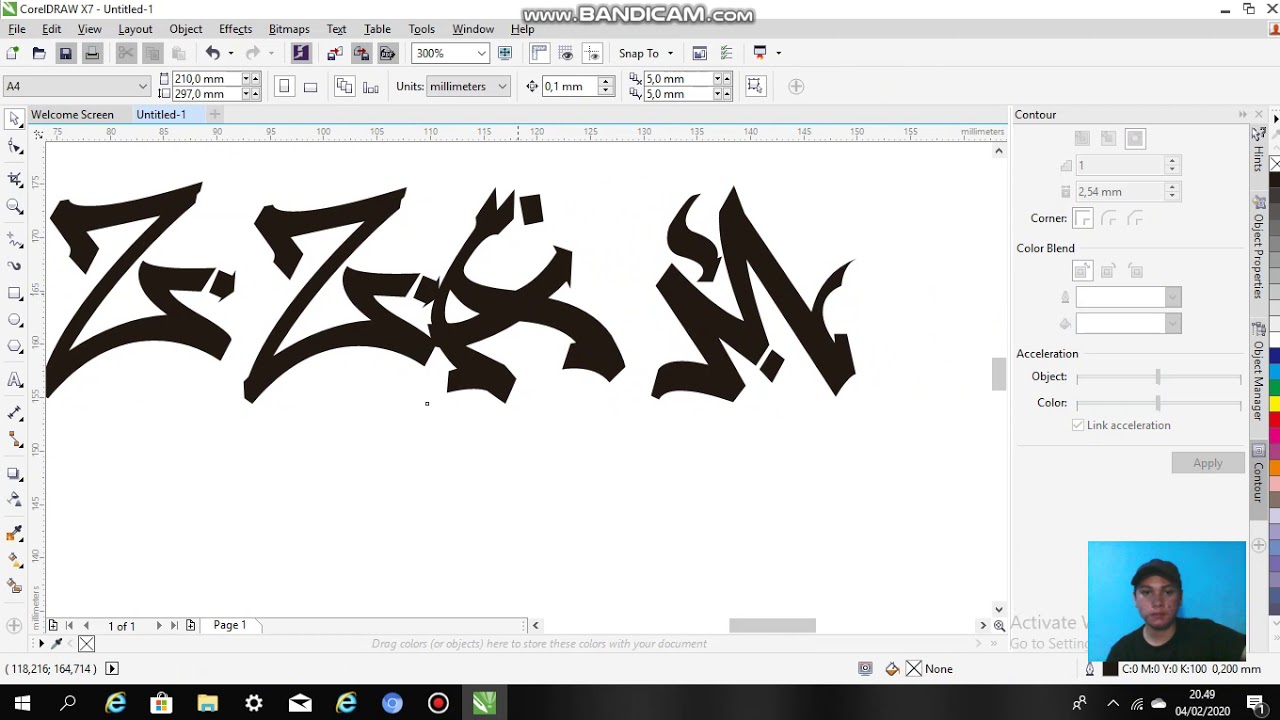Open the Options dialog icon

coord(727,53)
